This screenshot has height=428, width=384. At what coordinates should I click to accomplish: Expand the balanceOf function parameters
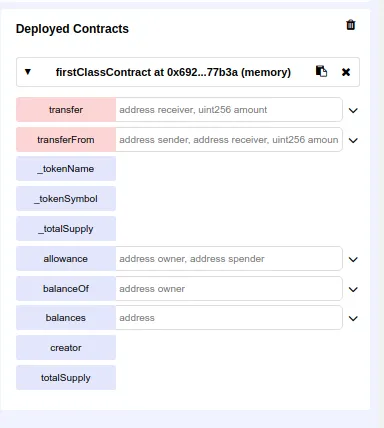click(x=353, y=289)
